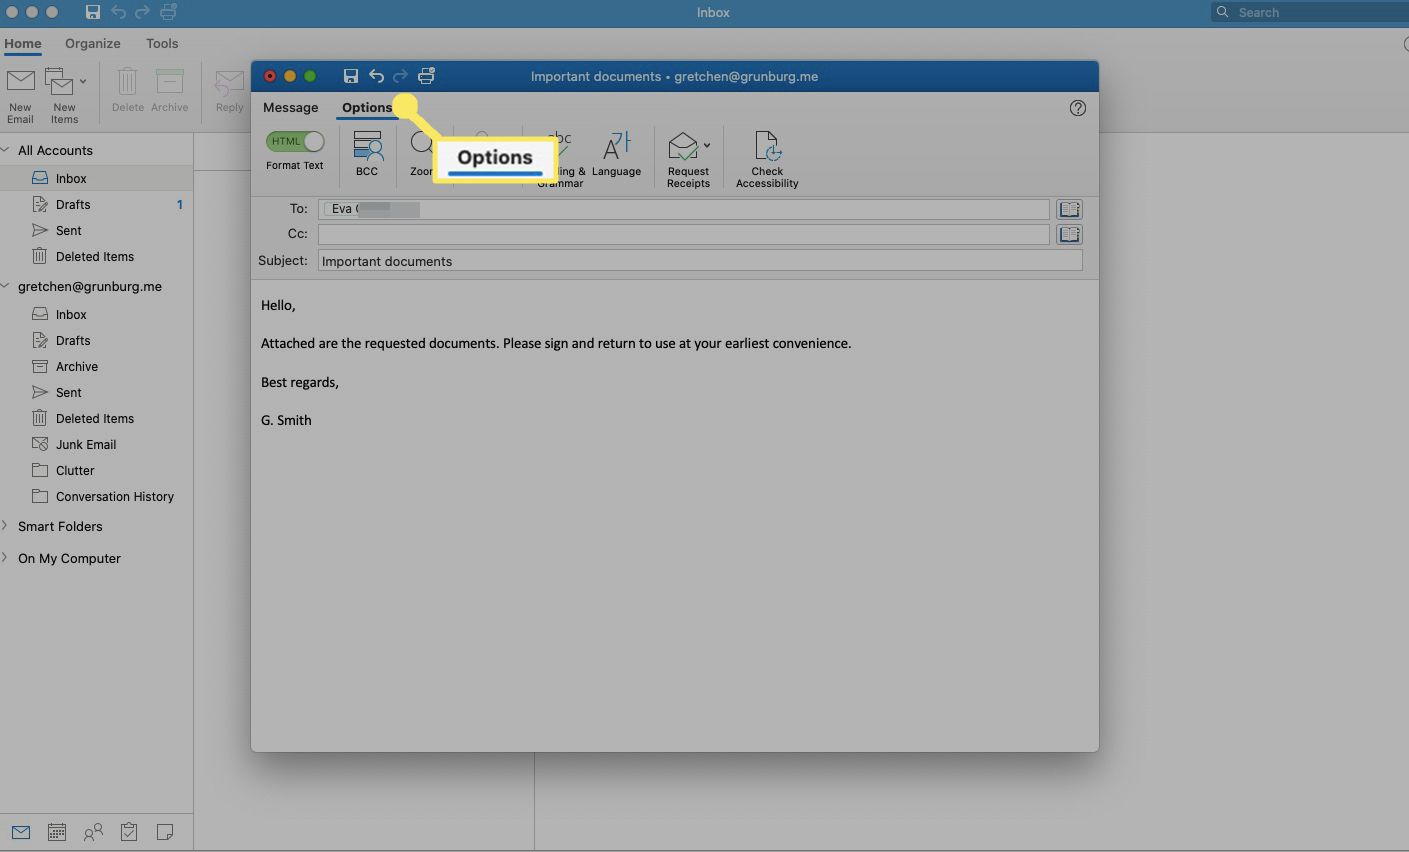The image size is (1409, 852).
Task: Click the print icon in main window title bar
Action: 169,12
